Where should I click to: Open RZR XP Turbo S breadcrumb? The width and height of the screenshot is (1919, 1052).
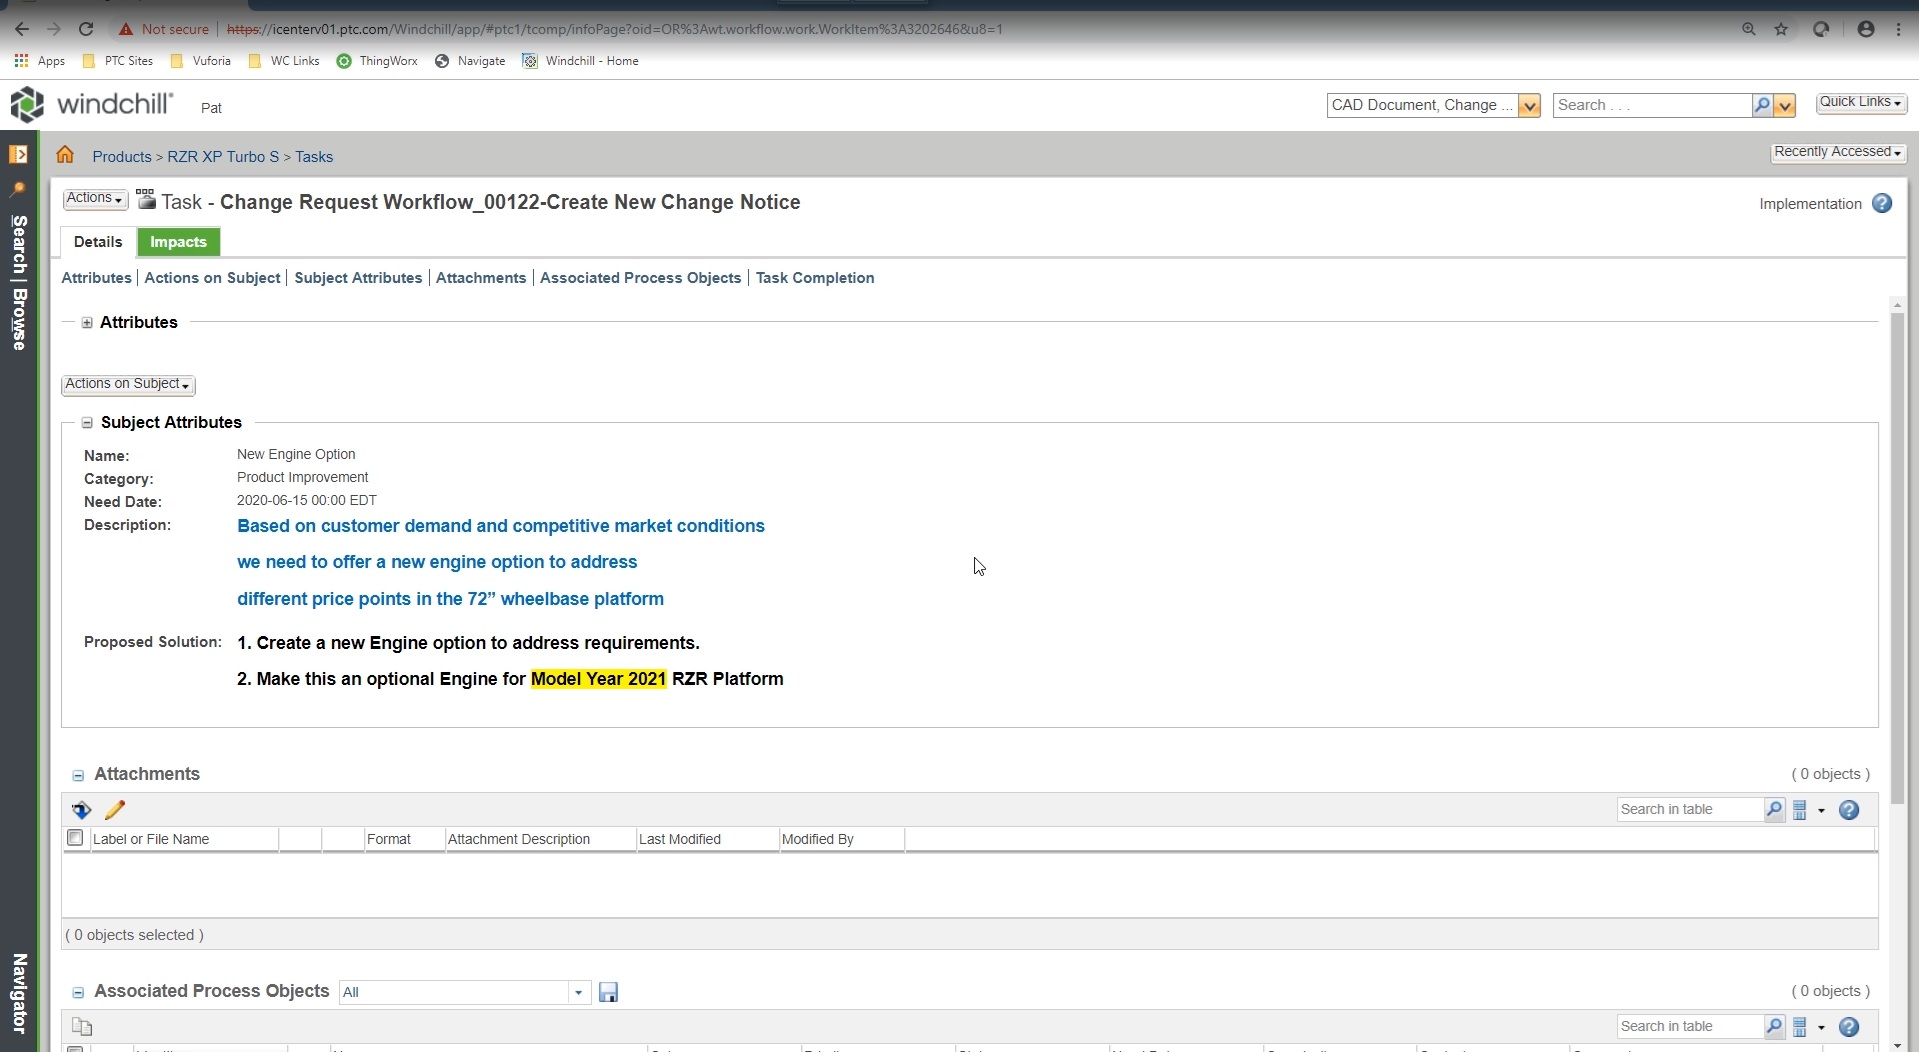(x=223, y=157)
